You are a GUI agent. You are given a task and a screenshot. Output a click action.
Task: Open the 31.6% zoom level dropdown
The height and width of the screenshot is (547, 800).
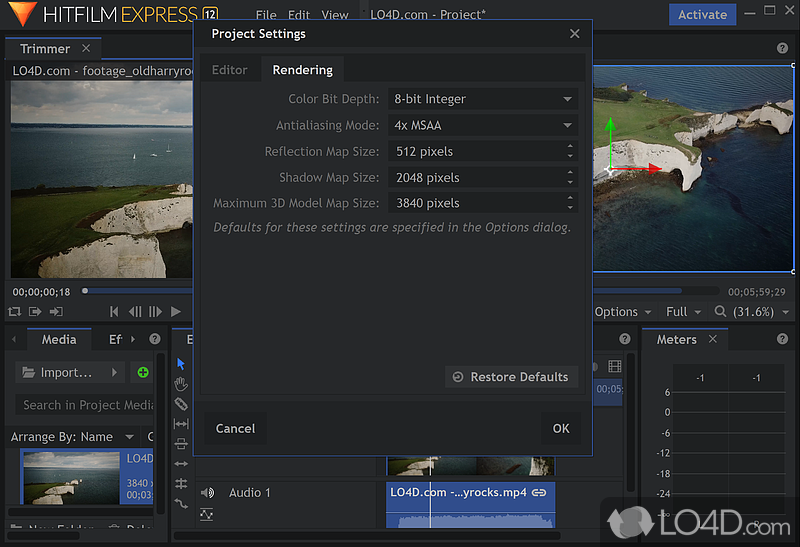[x=761, y=311]
